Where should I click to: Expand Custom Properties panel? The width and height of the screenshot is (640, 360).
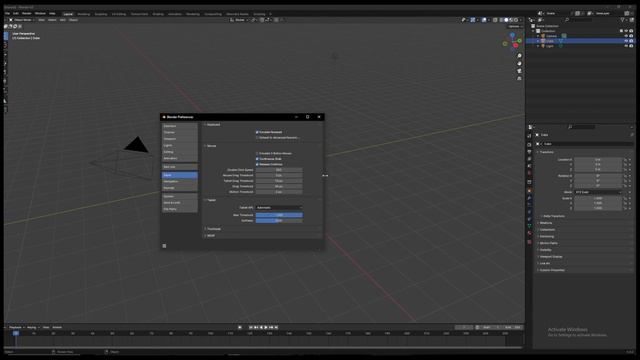552,270
